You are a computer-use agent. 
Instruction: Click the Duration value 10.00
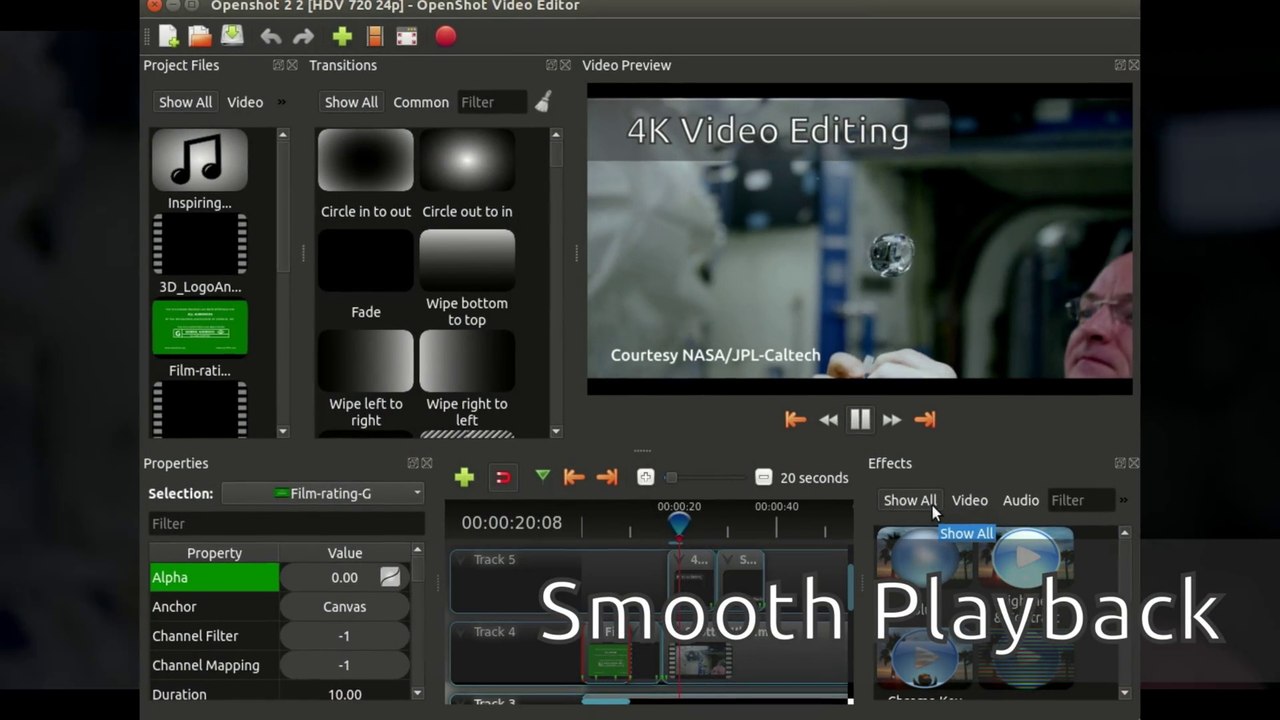tap(344, 694)
